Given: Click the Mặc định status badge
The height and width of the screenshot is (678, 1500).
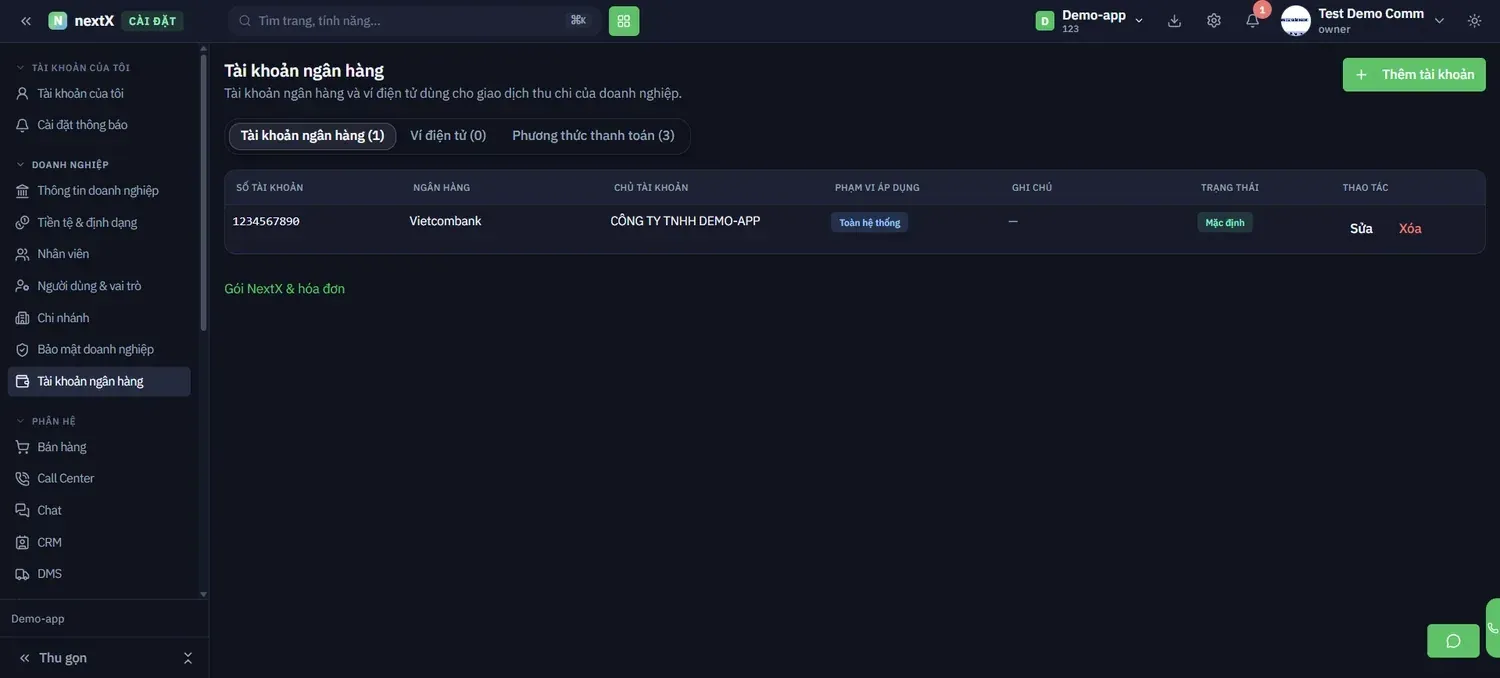Looking at the screenshot, I should click(x=1225, y=223).
